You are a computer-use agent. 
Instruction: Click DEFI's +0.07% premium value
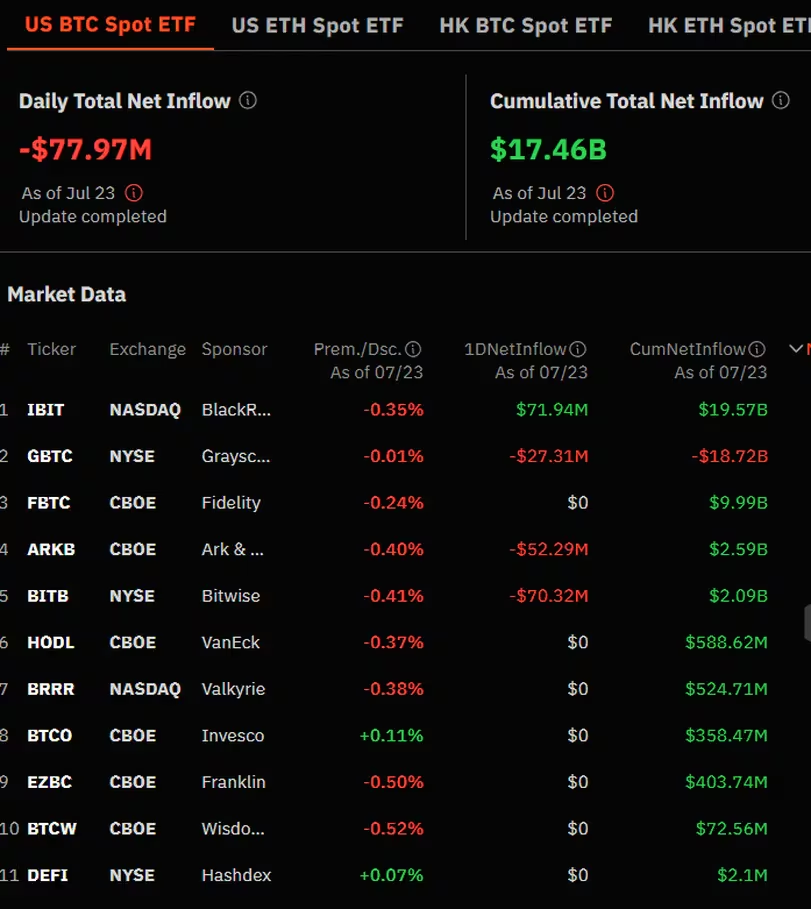392,875
